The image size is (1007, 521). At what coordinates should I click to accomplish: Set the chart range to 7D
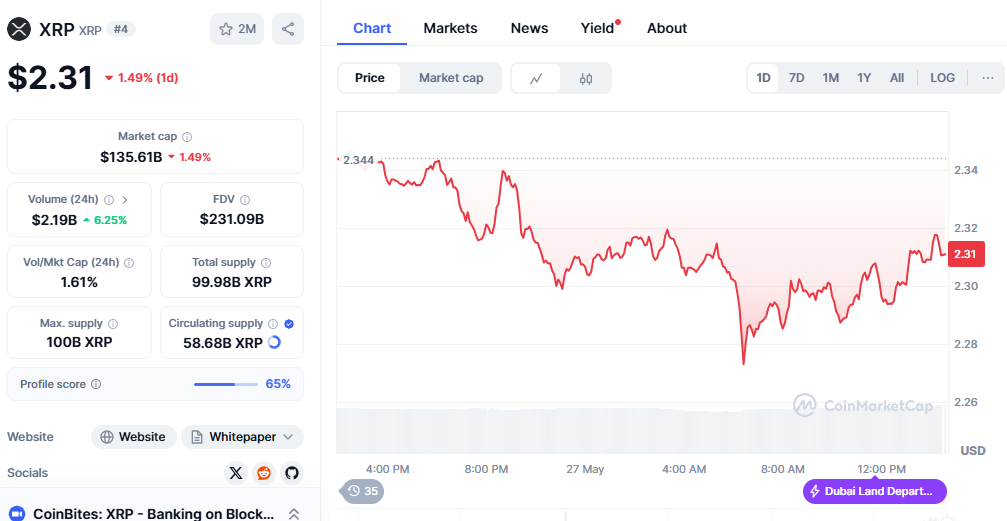(796, 78)
